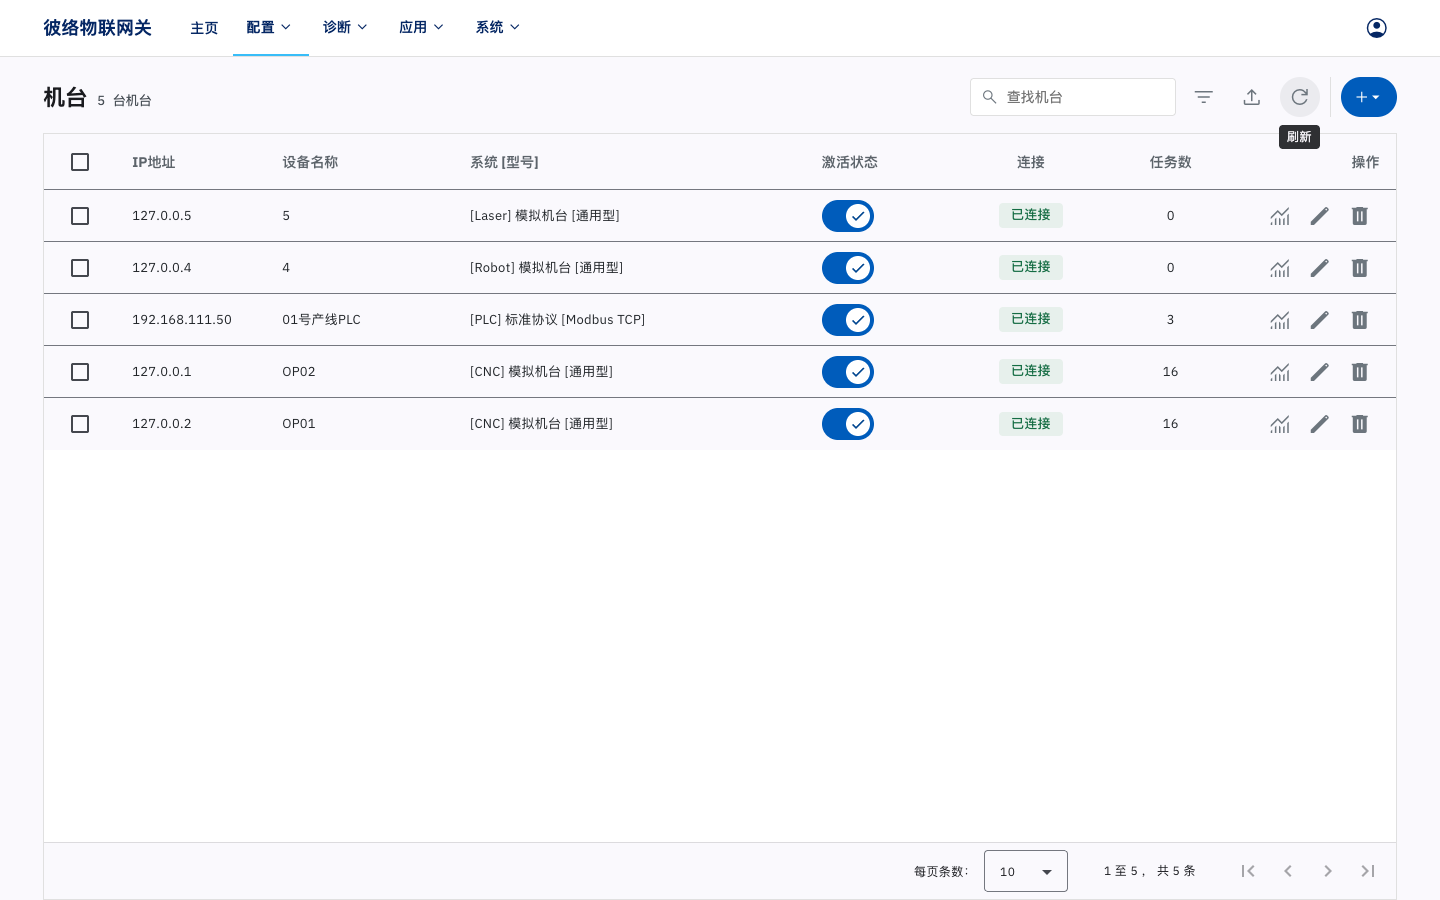Open the 诊断 menu

click(346, 28)
